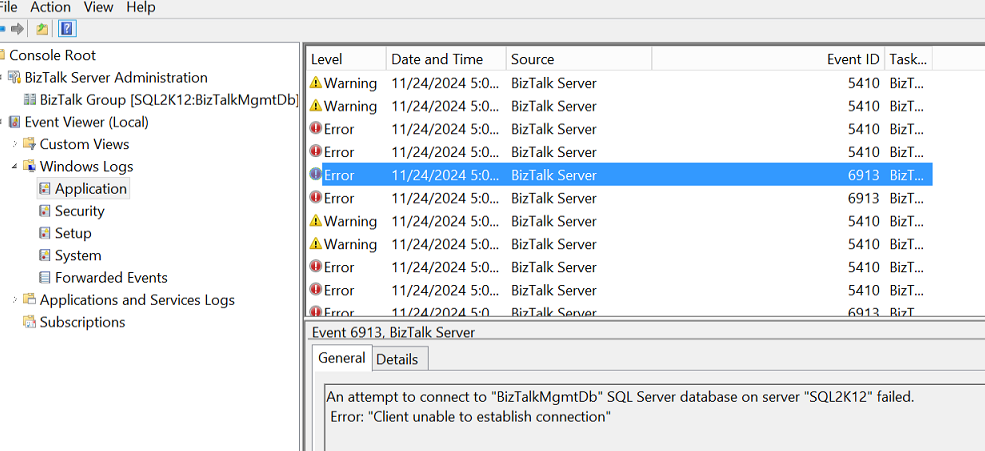The image size is (985, 451).
Task: Click the Forwarded Events log icon
Action: tap(45, 278)
